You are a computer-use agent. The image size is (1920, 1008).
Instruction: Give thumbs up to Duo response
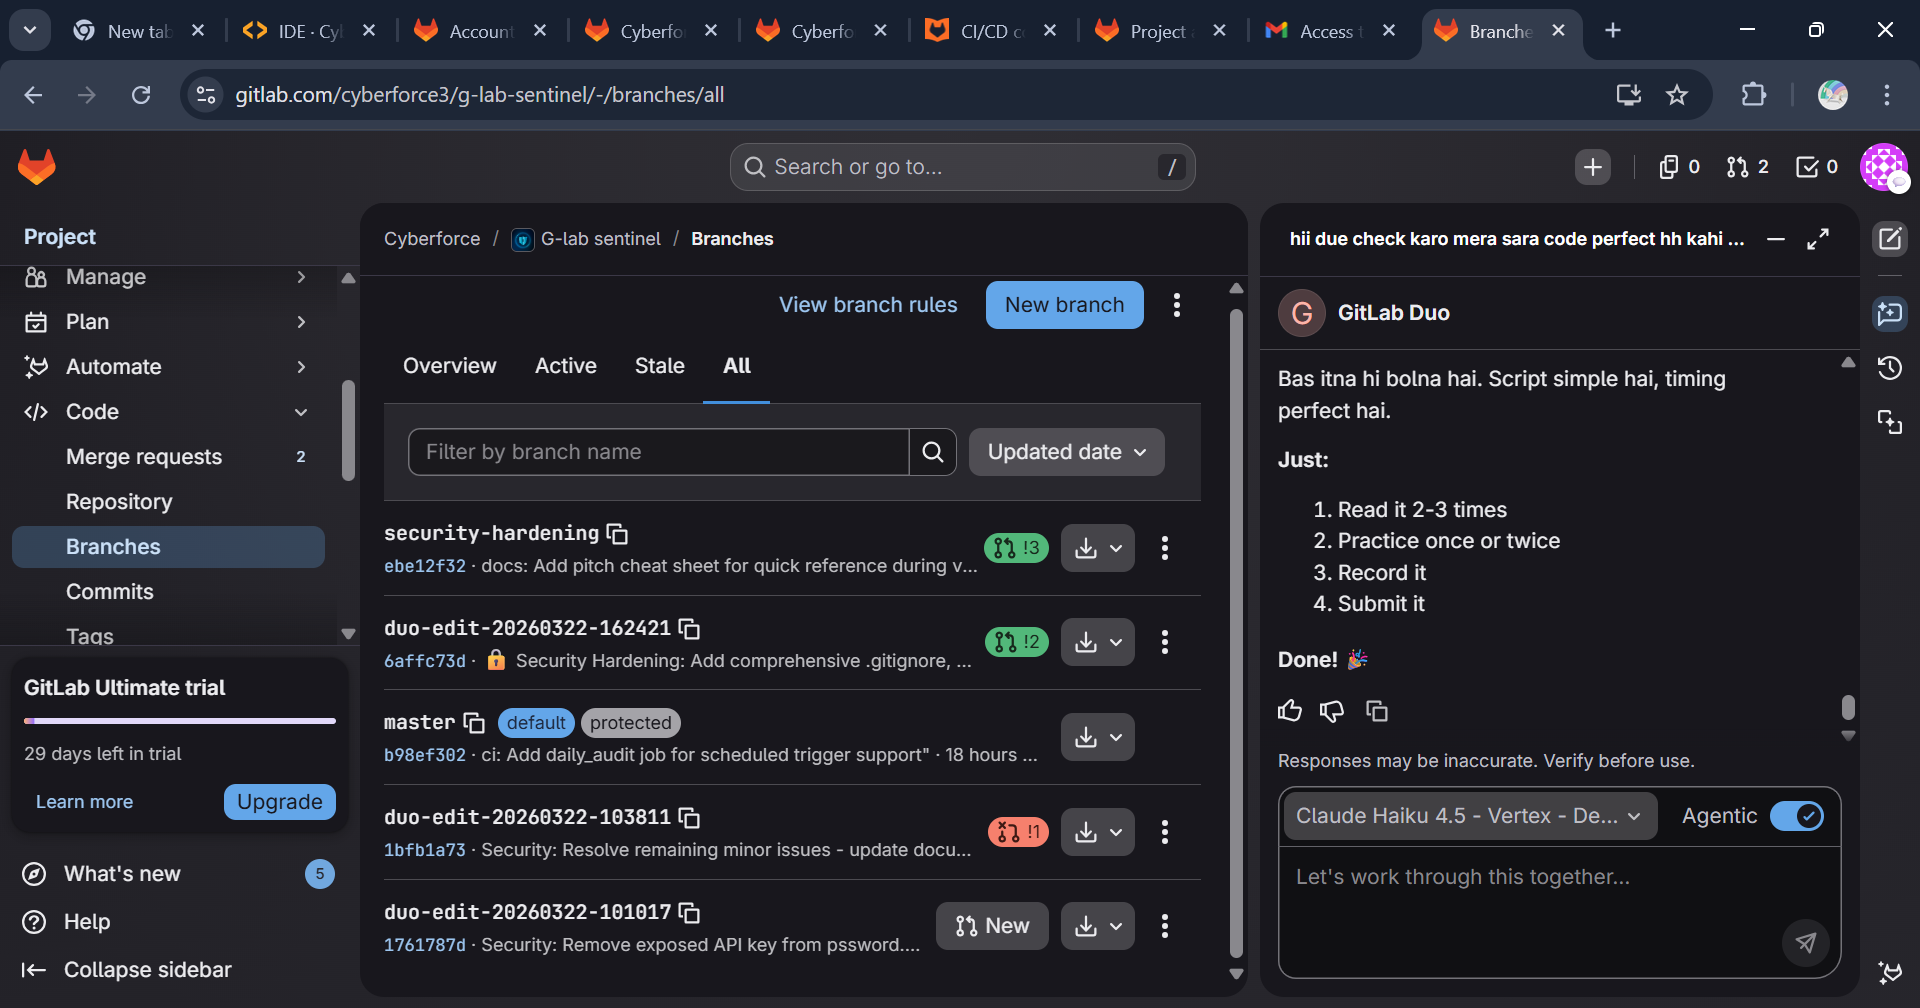click(x=1290, y=711)
